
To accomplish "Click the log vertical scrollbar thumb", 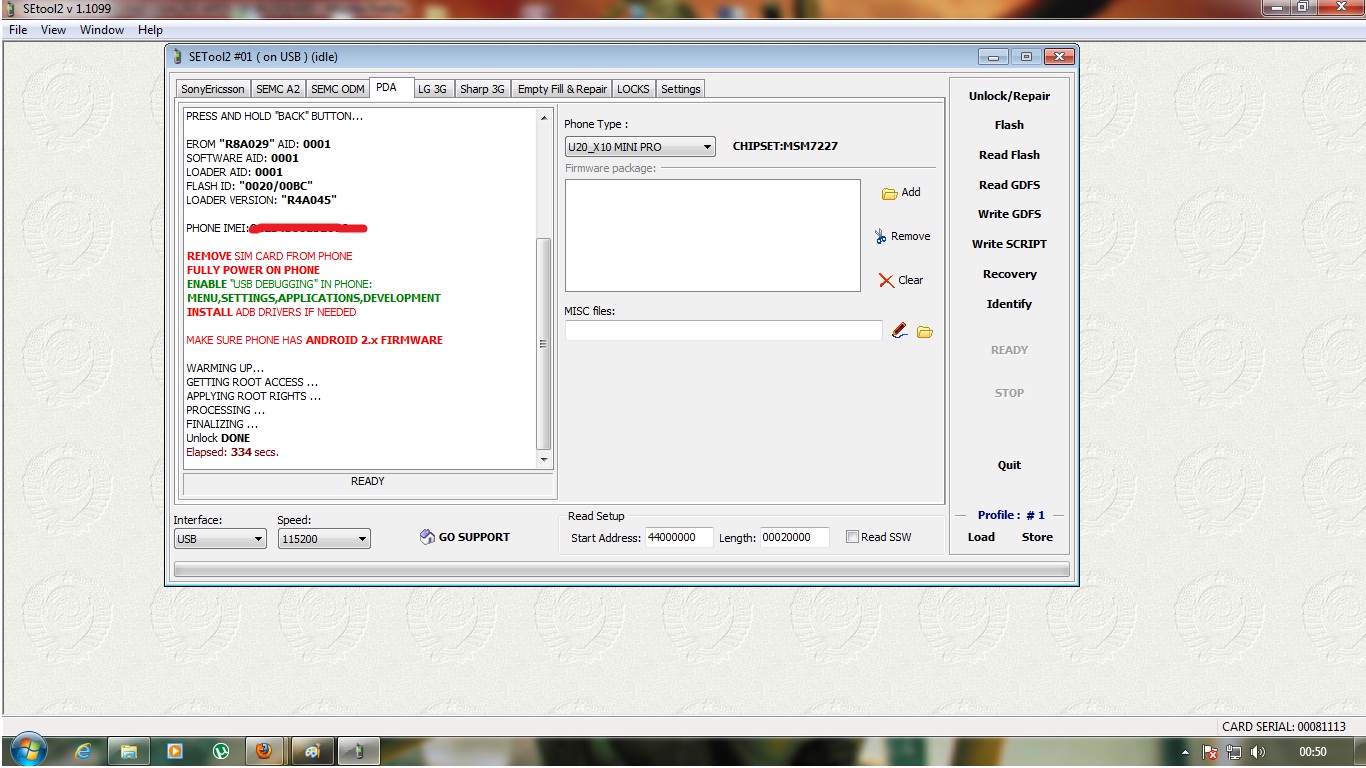I will click(x=544, y=343).
